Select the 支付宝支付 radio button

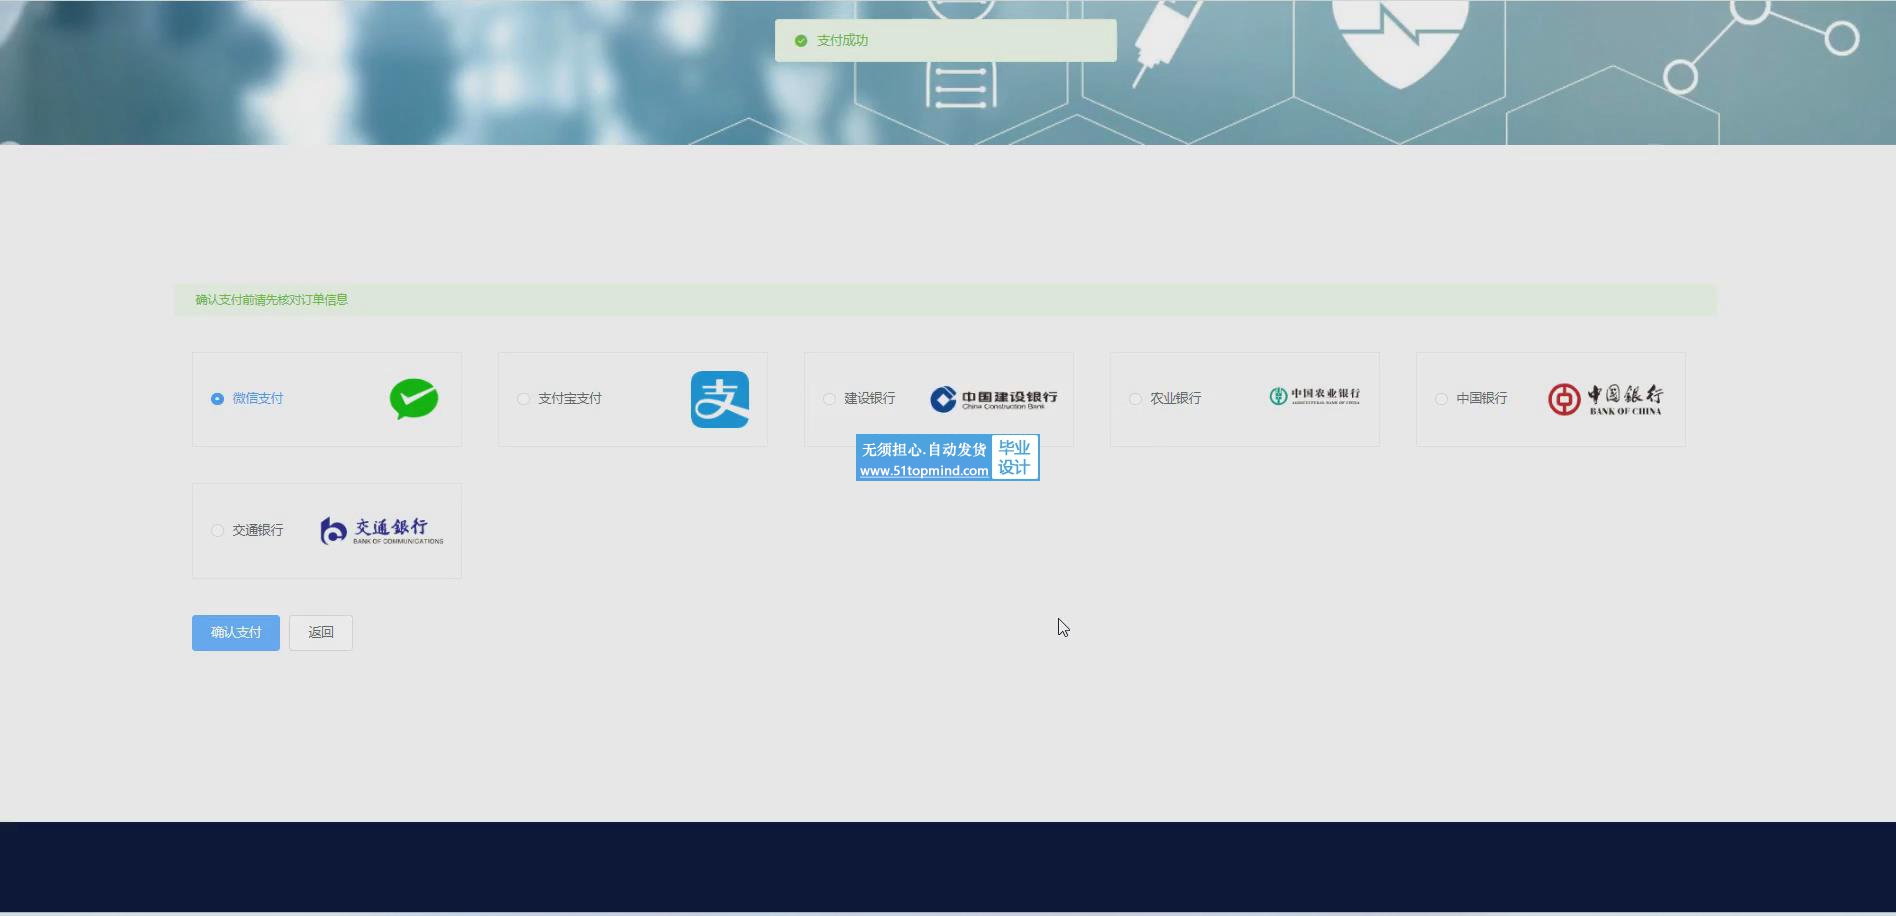click(x=523, y=399)
